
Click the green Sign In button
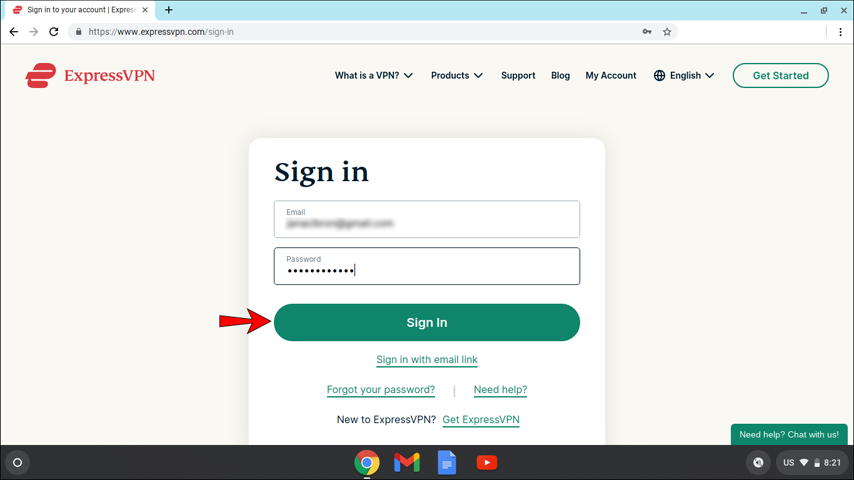(426, 323)
